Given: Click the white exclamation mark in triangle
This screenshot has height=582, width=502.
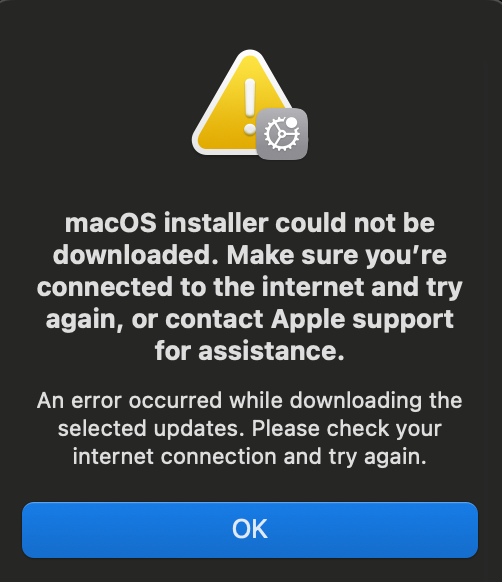Looking at the screenshot, I should (x=250, y=107).
